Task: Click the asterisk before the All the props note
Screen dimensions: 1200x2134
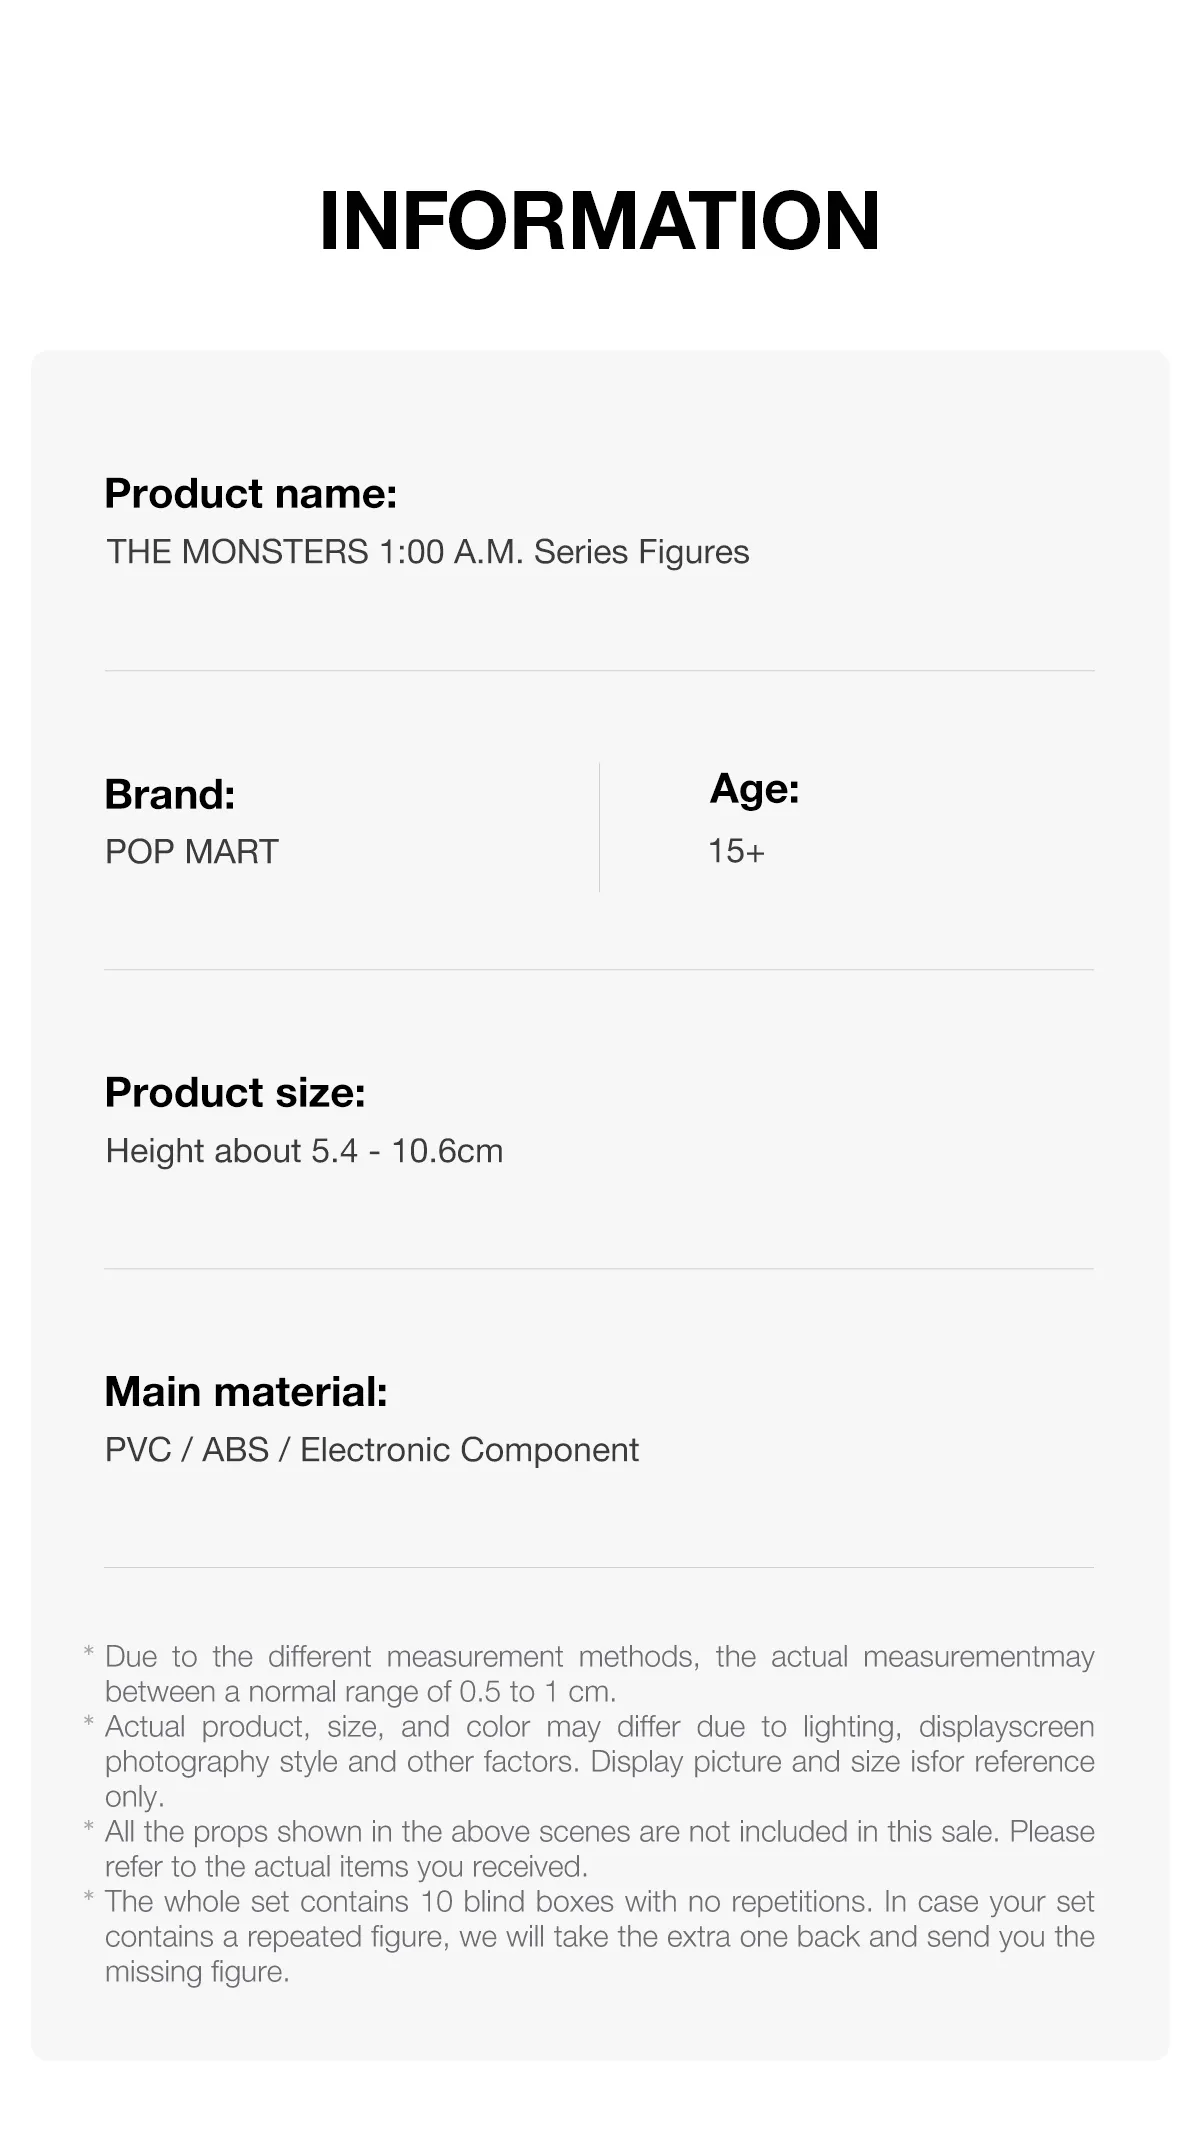Action: pyautogui.click(x=89, y=1829)
